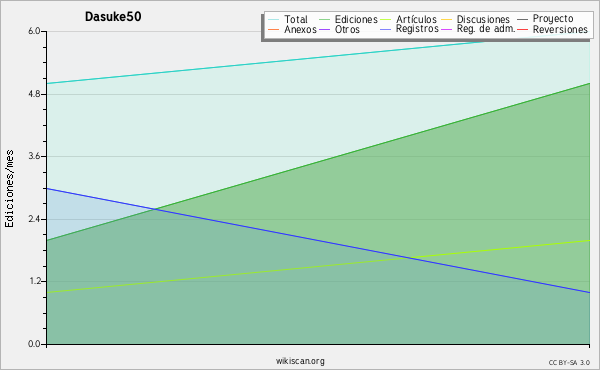Click the Discusiones legend label

pyautogui.click(x=483, y=19)
